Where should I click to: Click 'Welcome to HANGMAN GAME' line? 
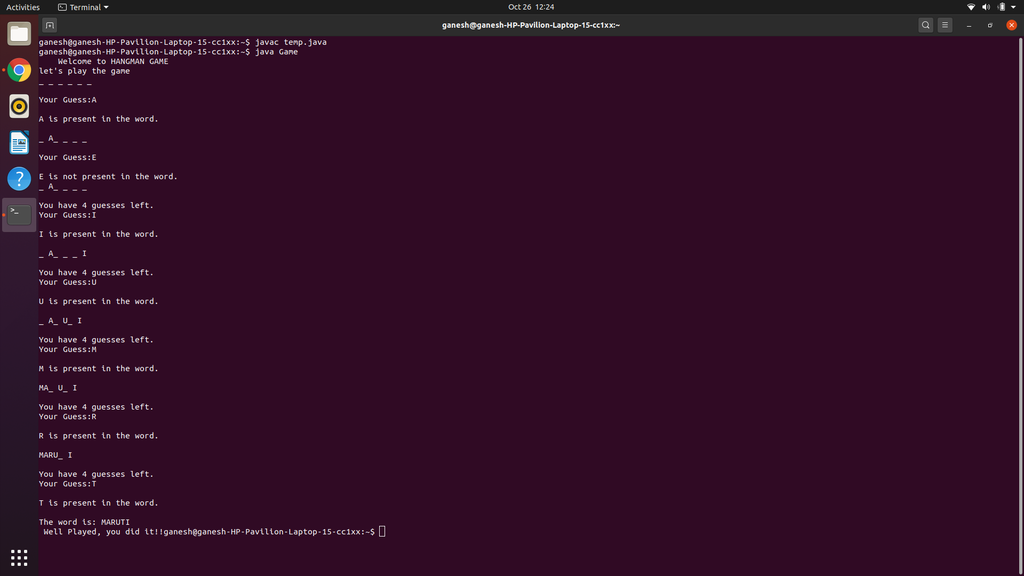(113, 61)
